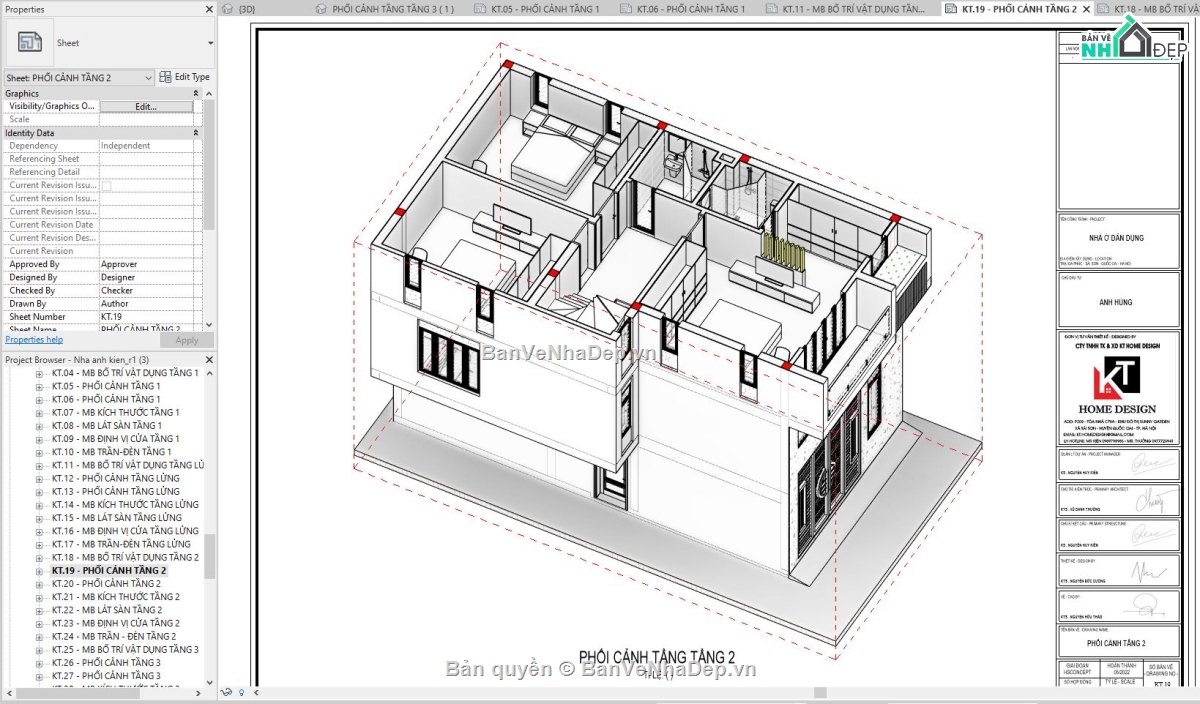Screen dimensions: 1200x704
Task: Select KT.13 - PHỐI CẢNH TẦNG LỬNG sheet
Action: pos(116,491)
